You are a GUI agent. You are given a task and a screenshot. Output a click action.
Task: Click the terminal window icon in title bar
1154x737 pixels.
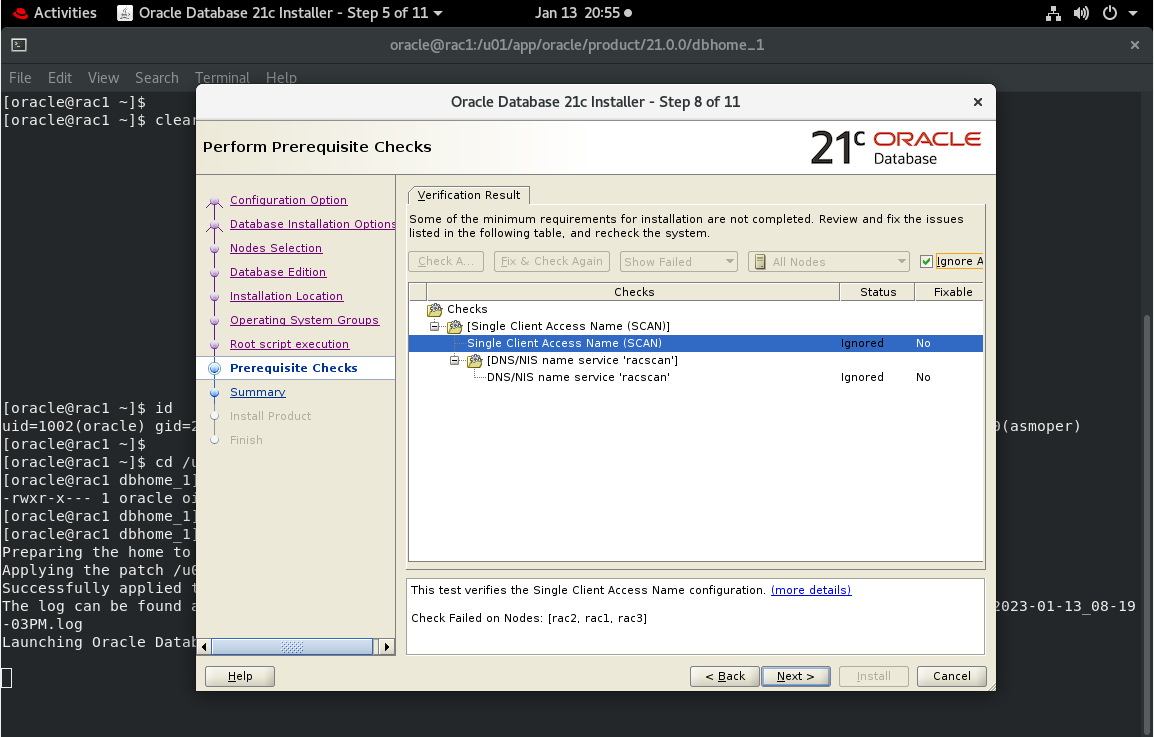(x=19, y=45)
